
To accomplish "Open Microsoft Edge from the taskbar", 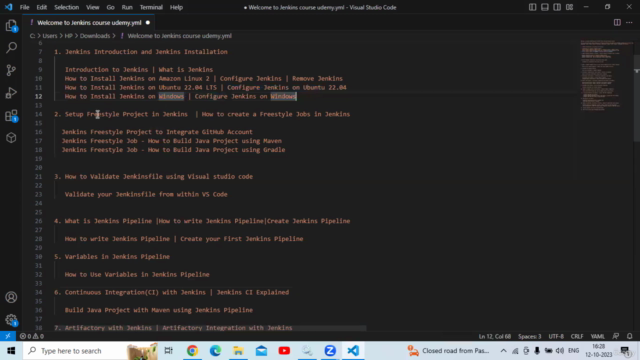I will click(215, 351).
